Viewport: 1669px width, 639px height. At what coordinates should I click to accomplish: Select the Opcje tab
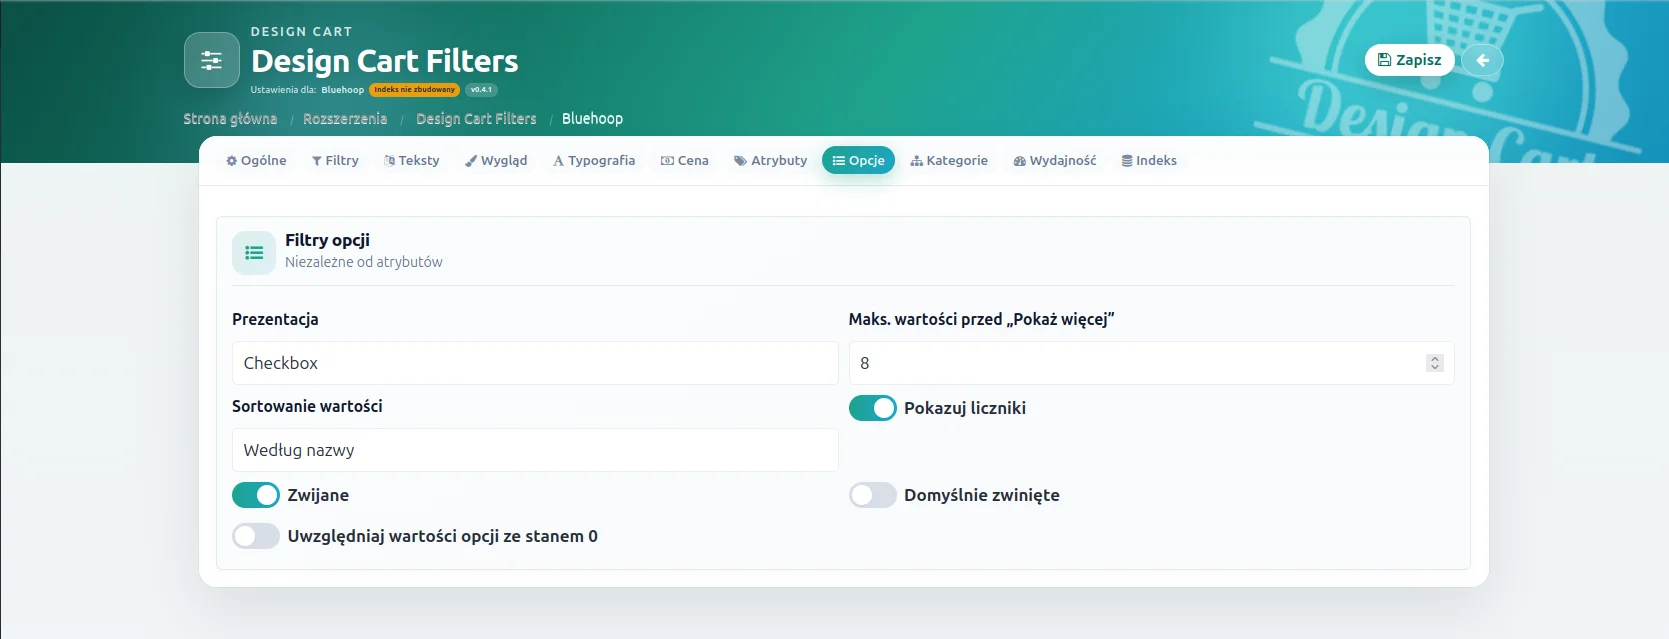click(859, 160)
